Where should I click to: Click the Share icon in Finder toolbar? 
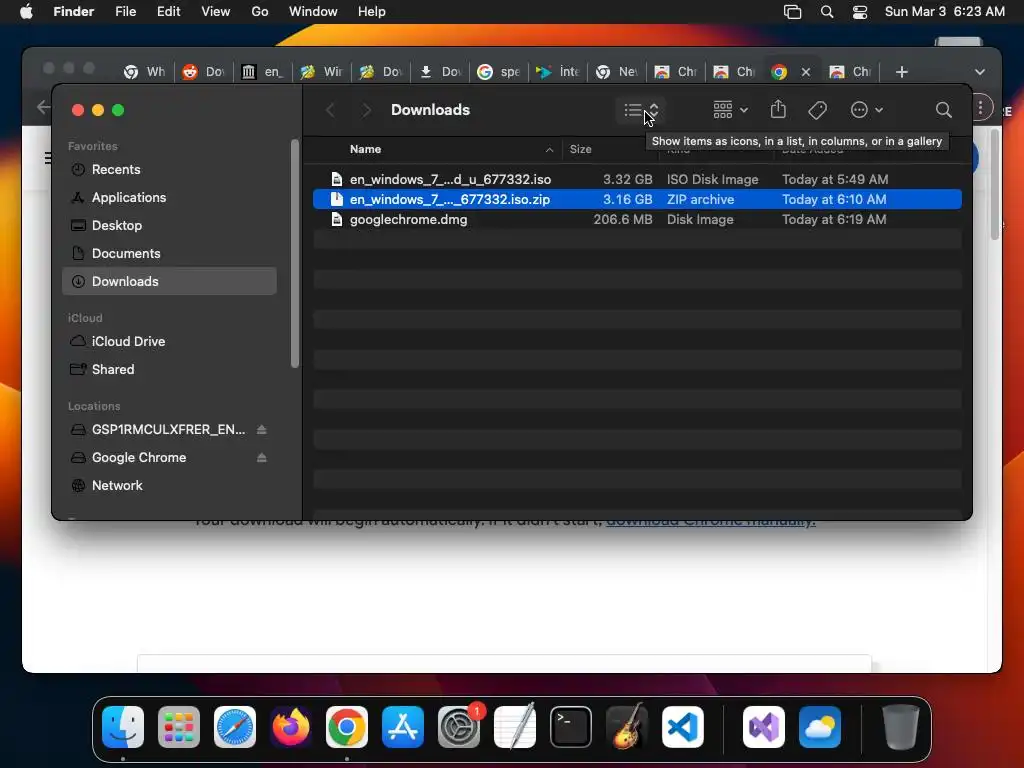(x=778, y=110)
